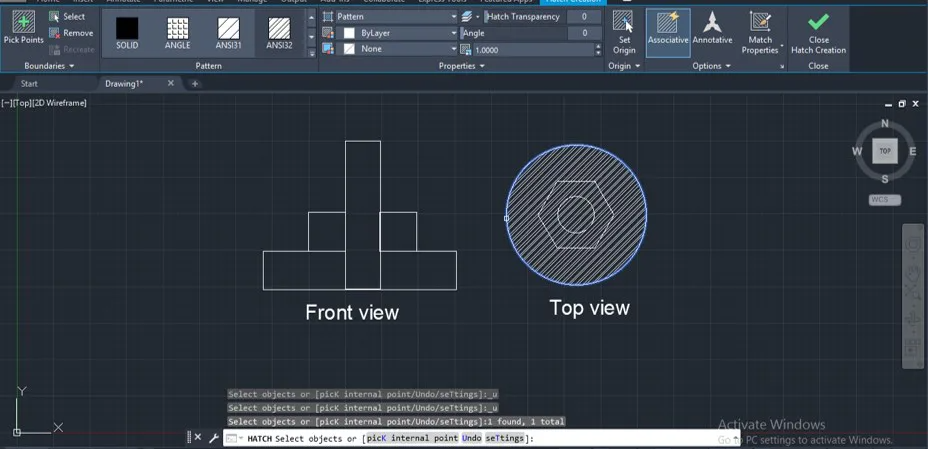Switch to the Start tab
This screenshot has width=928, height=449.
(x=29, y=83)
